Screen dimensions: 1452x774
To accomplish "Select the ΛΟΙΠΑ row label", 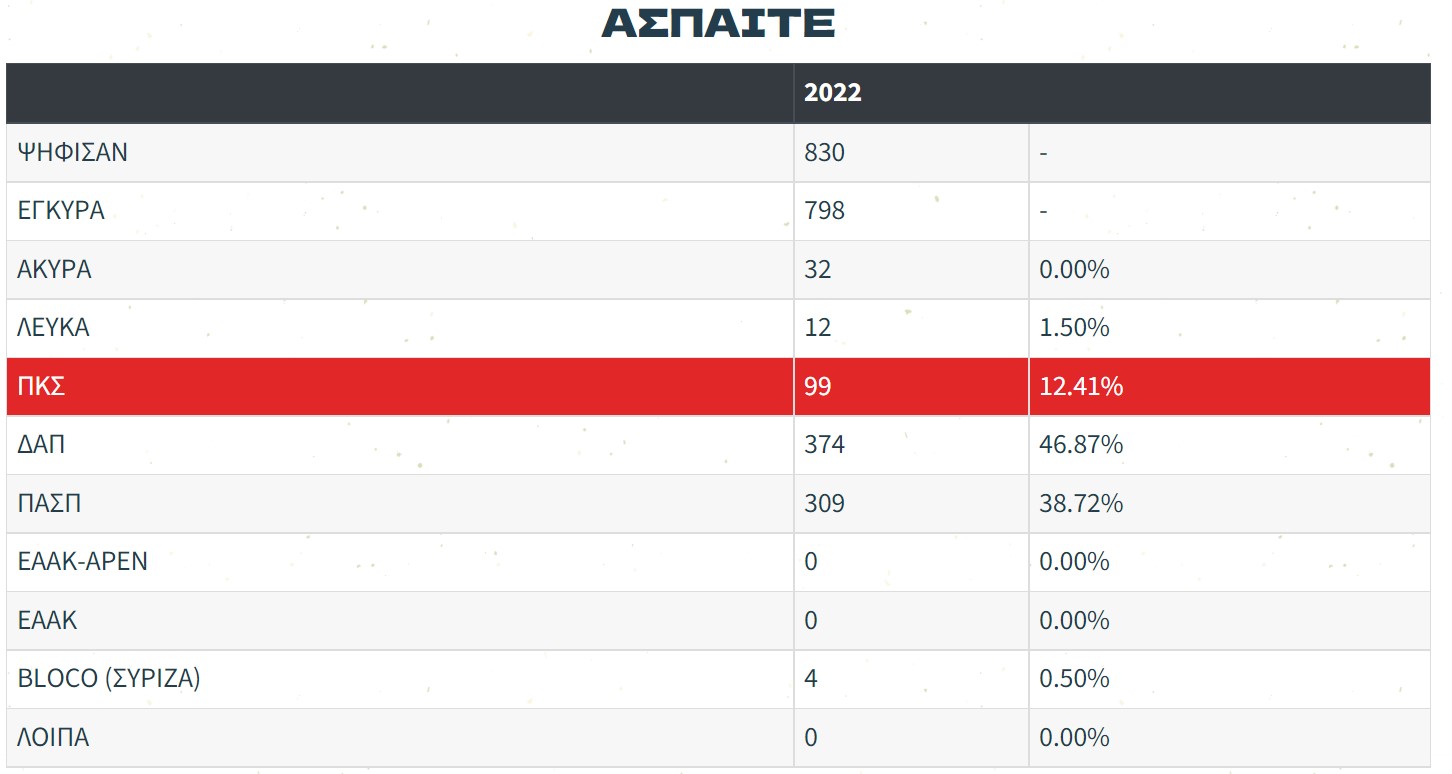I will tap(53, 737).
